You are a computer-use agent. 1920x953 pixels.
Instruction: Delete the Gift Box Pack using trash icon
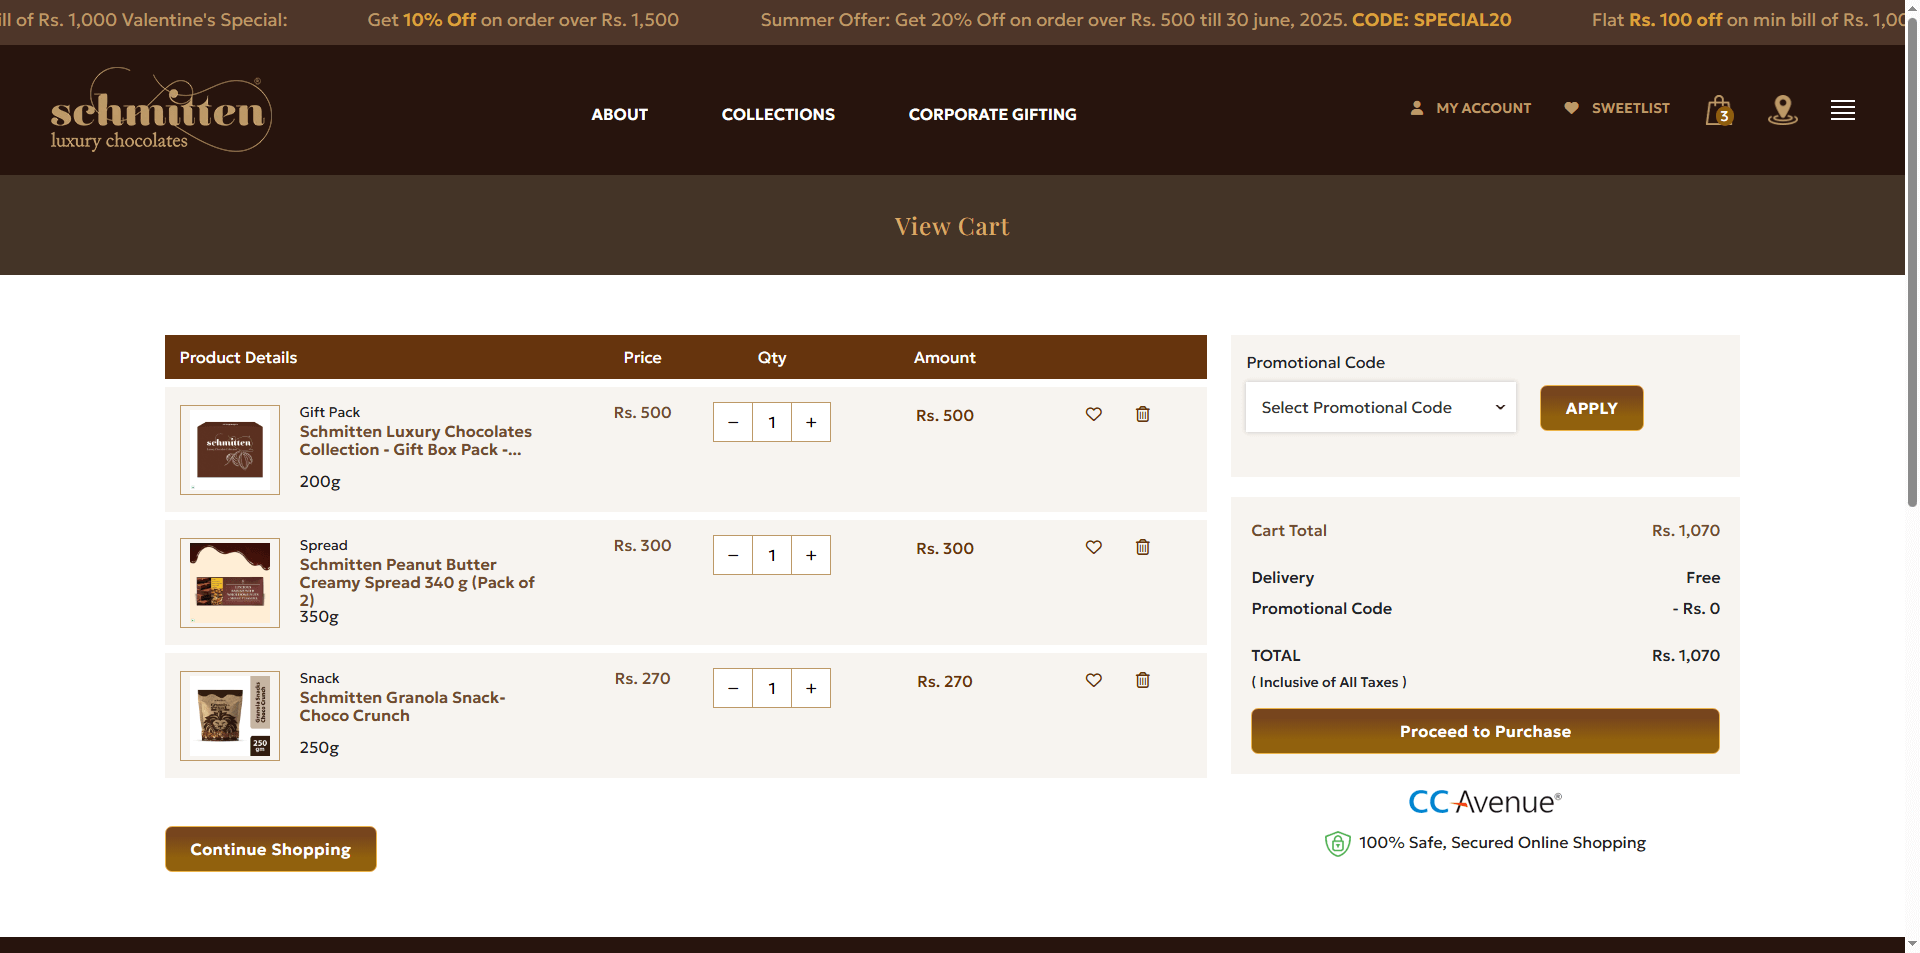point(1142,414)
